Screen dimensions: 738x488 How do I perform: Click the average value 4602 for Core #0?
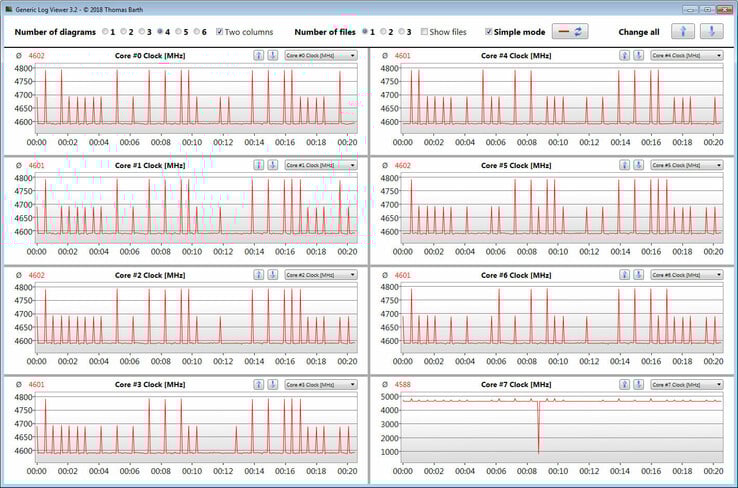(36, 56)
